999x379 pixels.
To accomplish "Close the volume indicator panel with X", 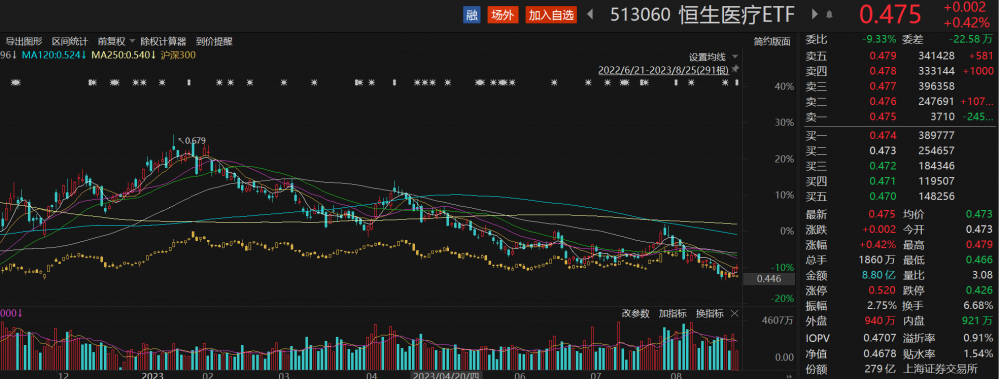I will coord(734,313).
